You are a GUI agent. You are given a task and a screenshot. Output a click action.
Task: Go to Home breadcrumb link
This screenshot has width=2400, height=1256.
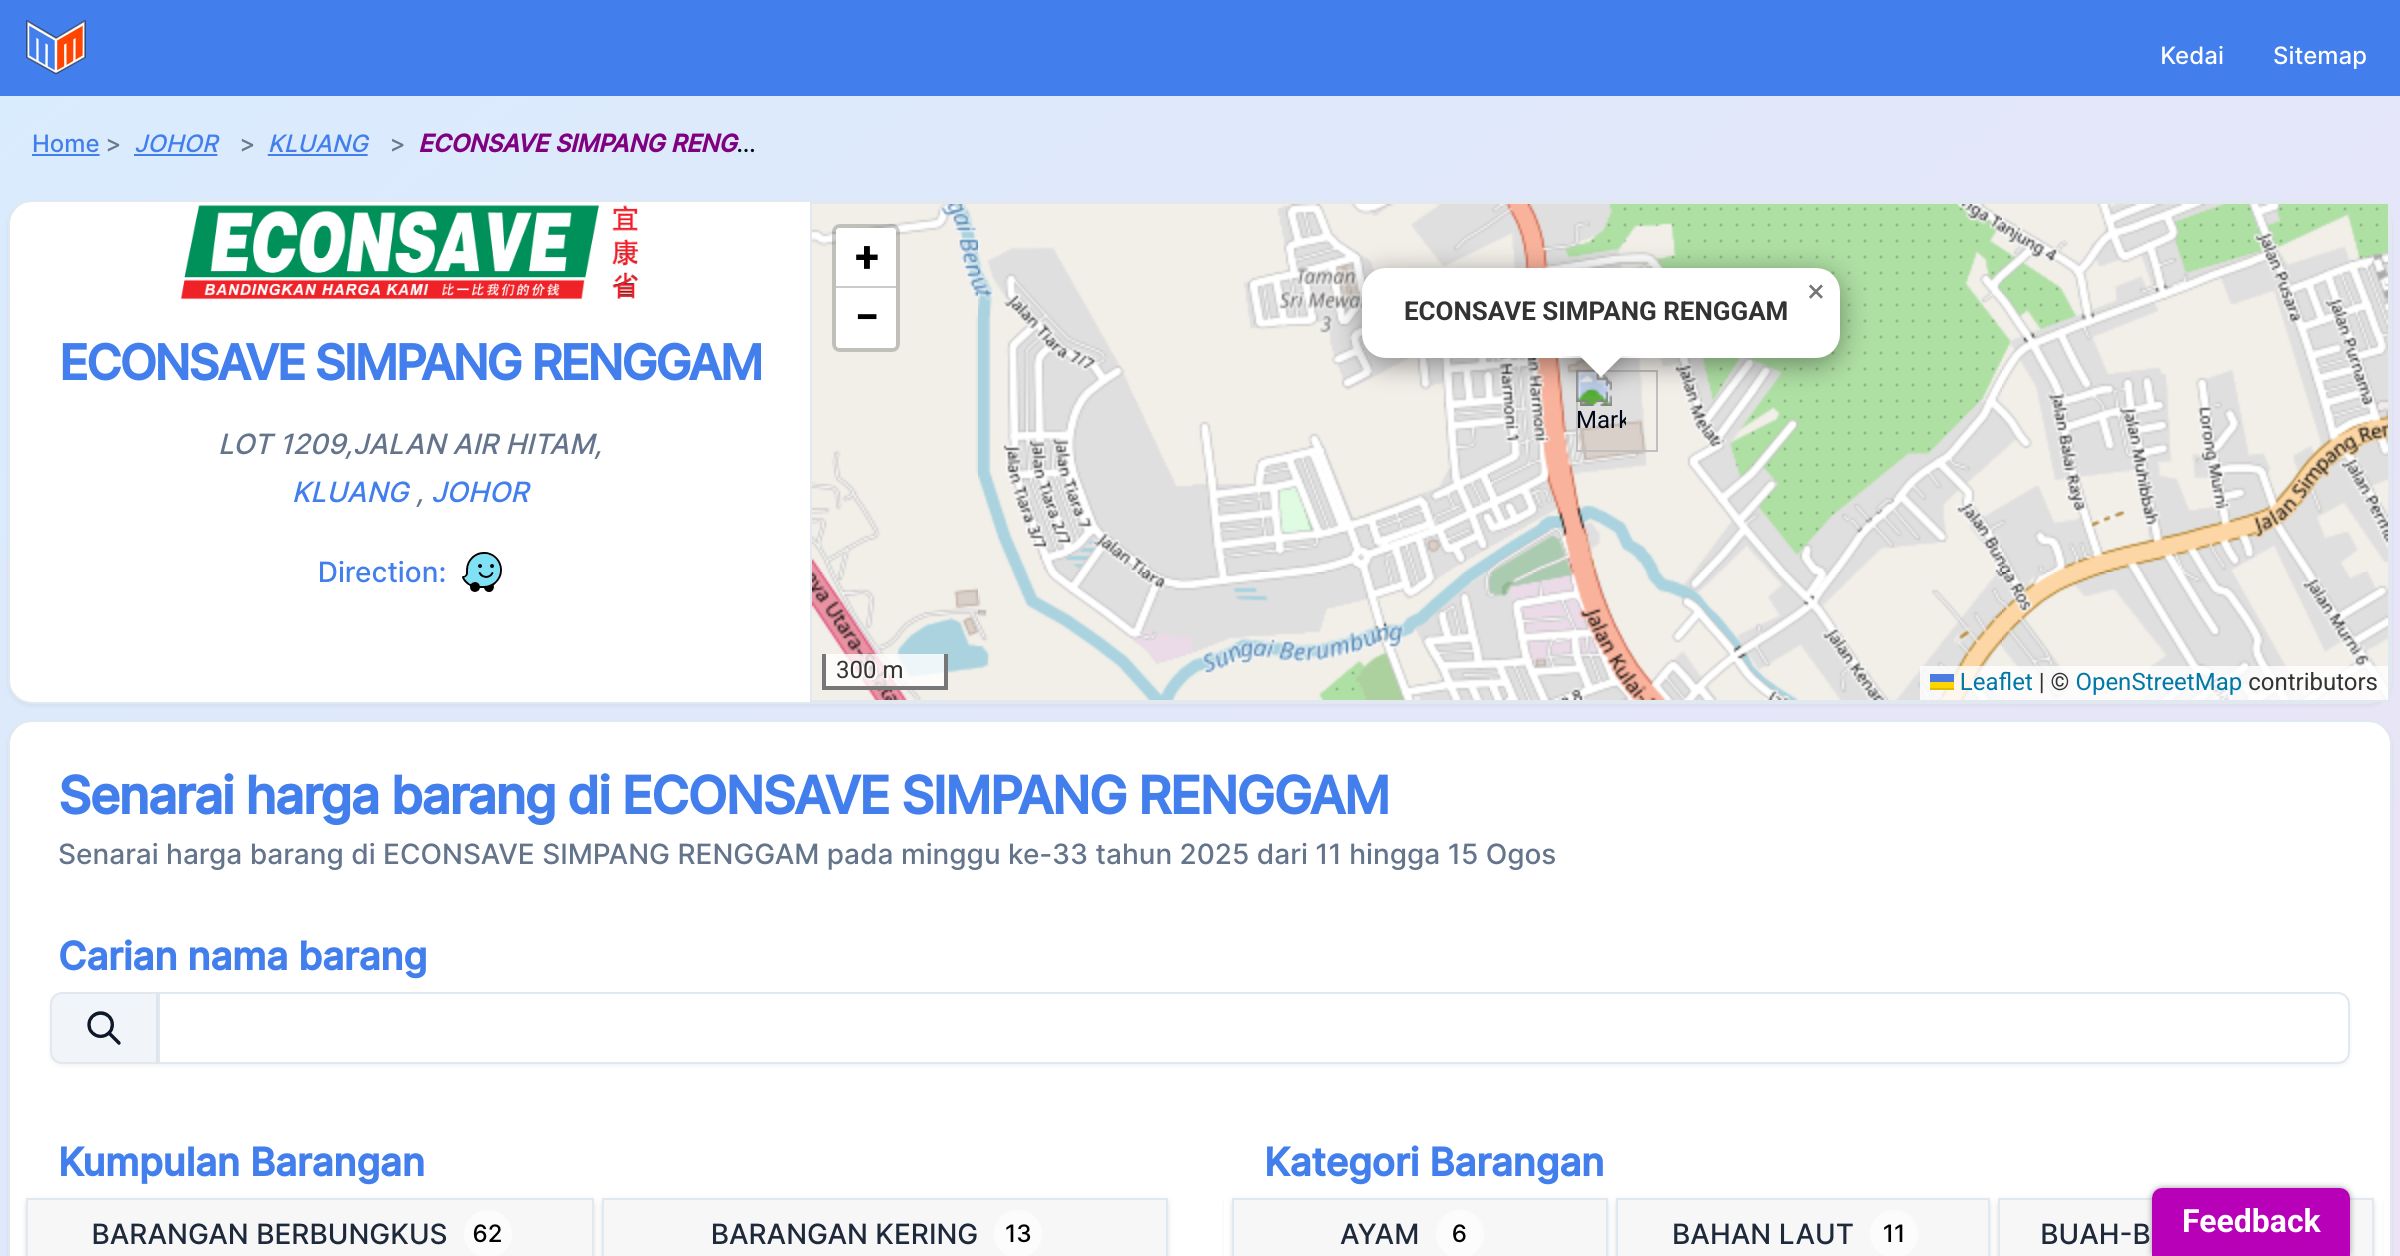pyautogui.click(x=65, y=143)
